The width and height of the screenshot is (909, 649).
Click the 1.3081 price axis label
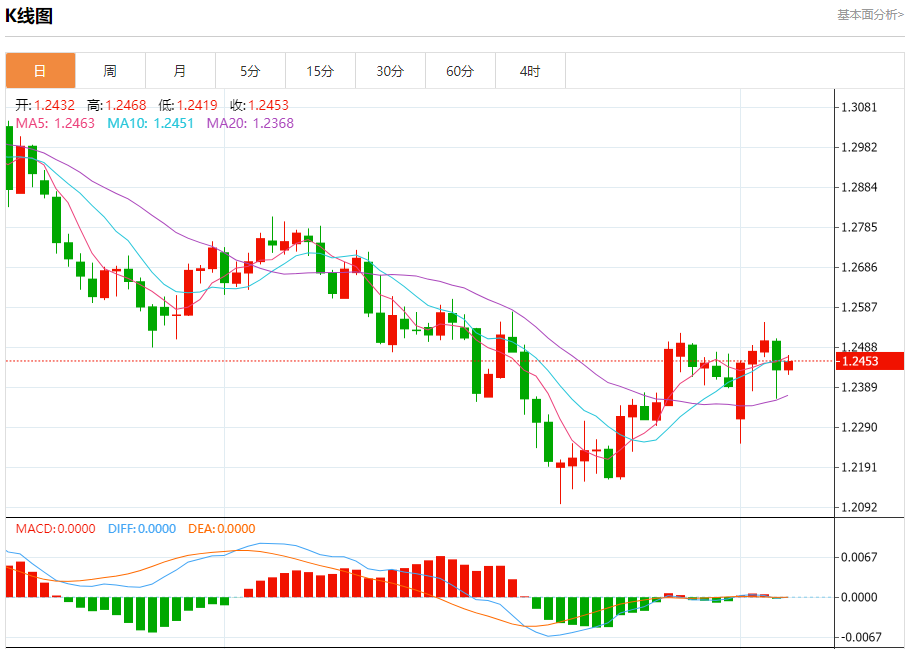tap(859, 107)
